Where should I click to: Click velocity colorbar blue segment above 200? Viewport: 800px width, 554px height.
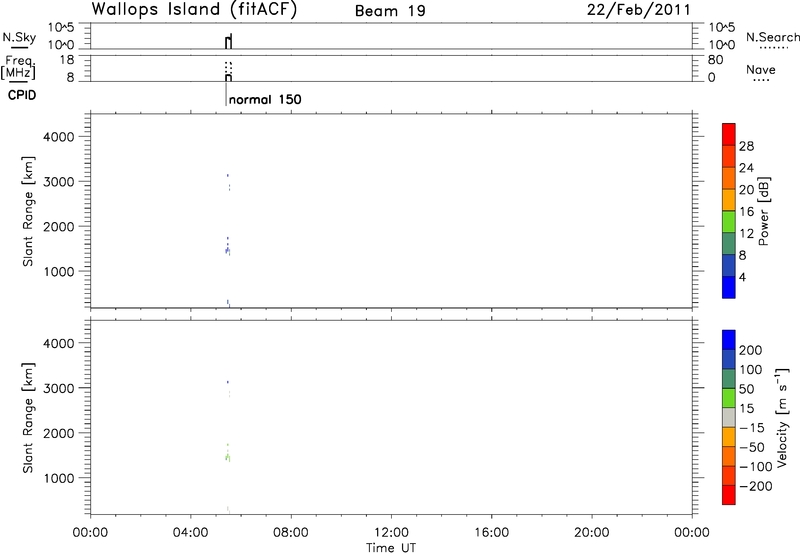coord(729,340)
